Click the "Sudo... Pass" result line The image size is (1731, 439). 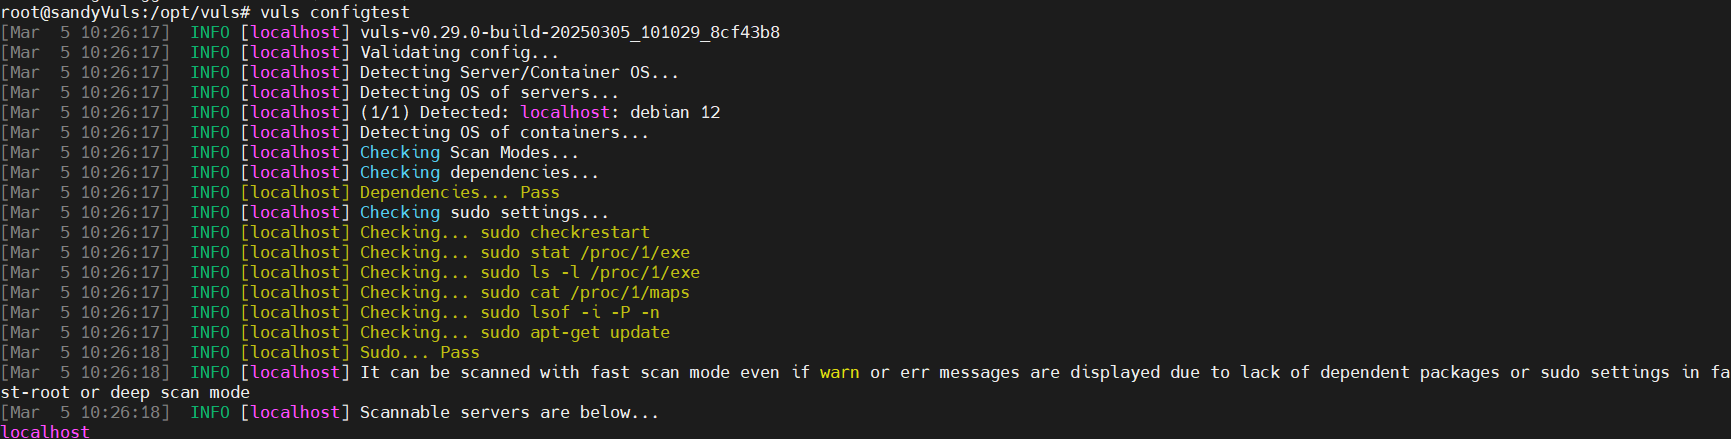[x=419, y=352]
